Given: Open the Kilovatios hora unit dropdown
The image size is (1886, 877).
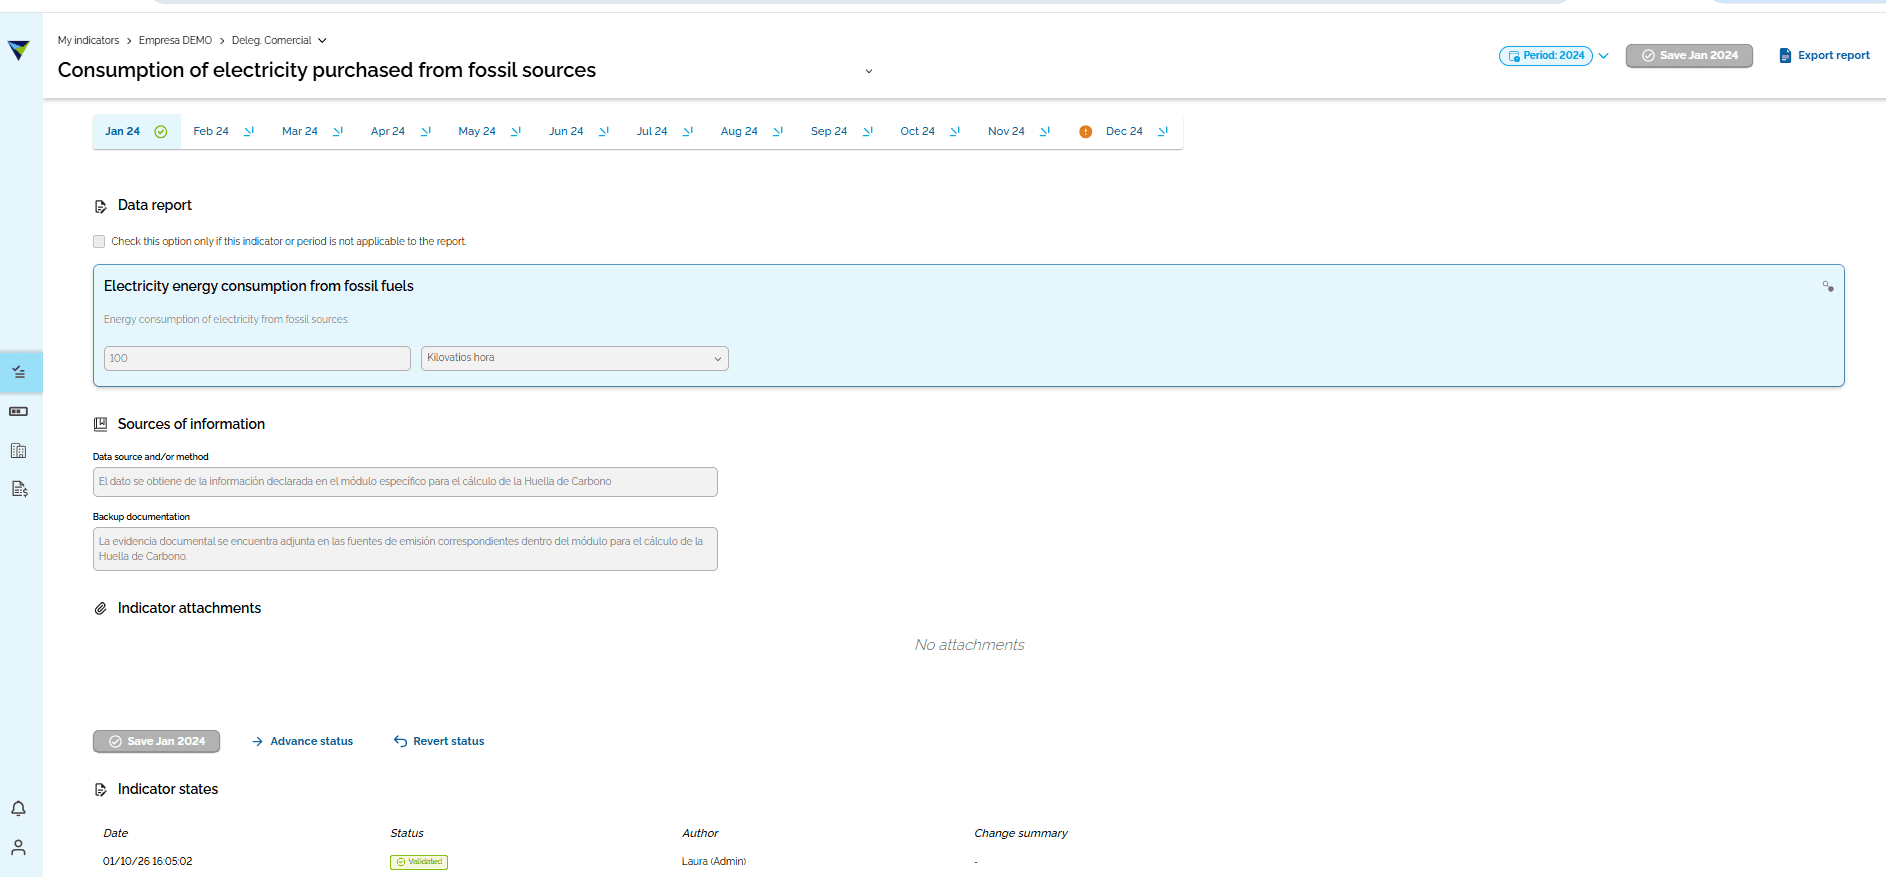Looking at the screenshot, I should click(x=575, y=358).
